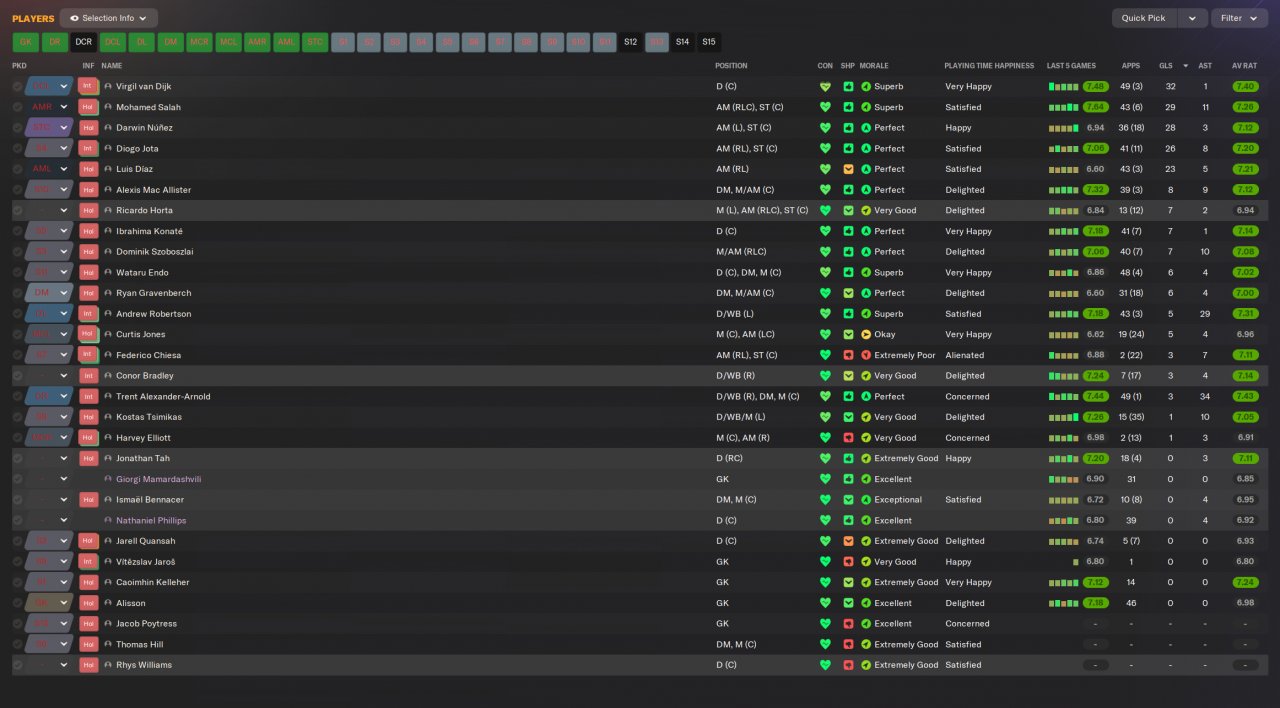
Task: Select the S12 substitute slot tab
Action: (630, 42)
